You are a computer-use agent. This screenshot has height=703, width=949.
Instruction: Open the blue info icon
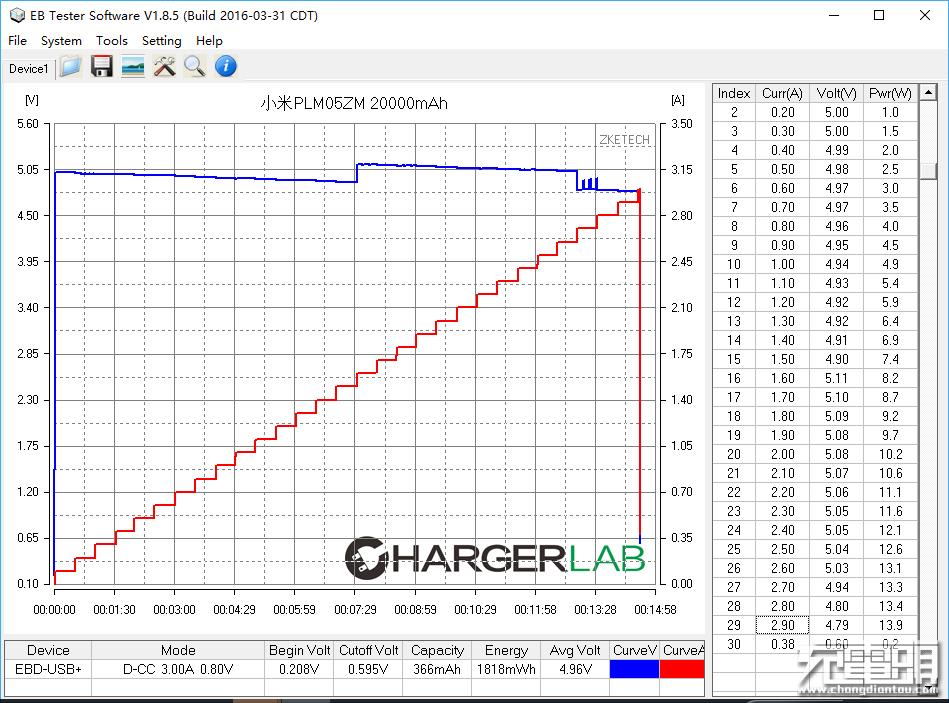click(226, 67)
